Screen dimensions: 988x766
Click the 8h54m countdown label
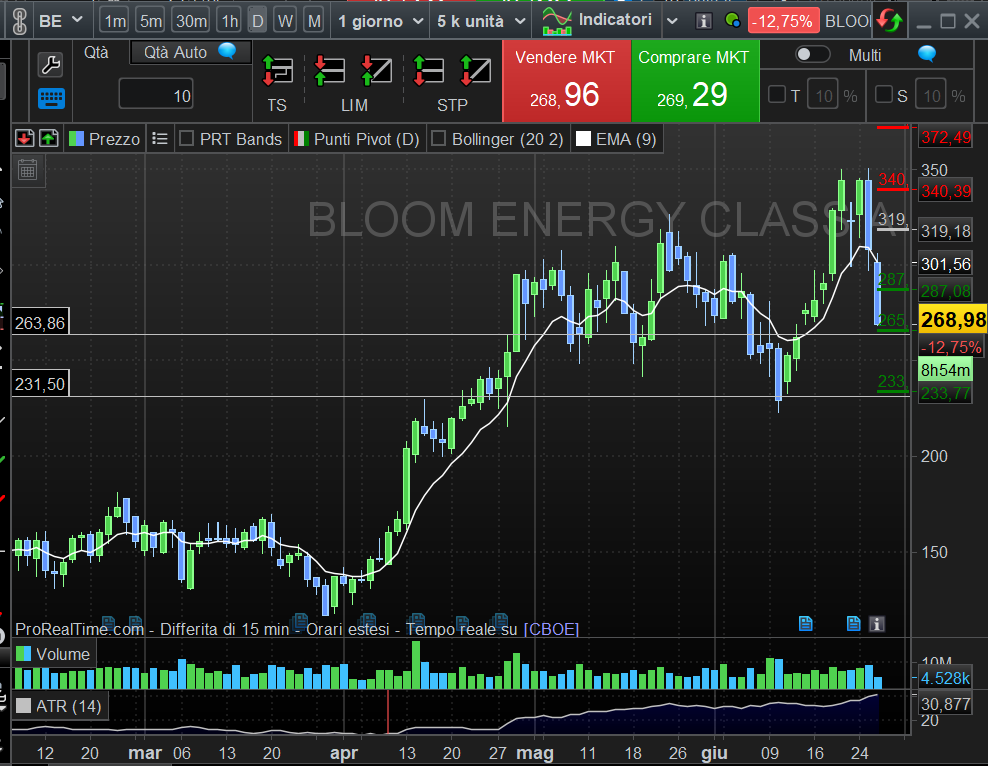[945, 370]
